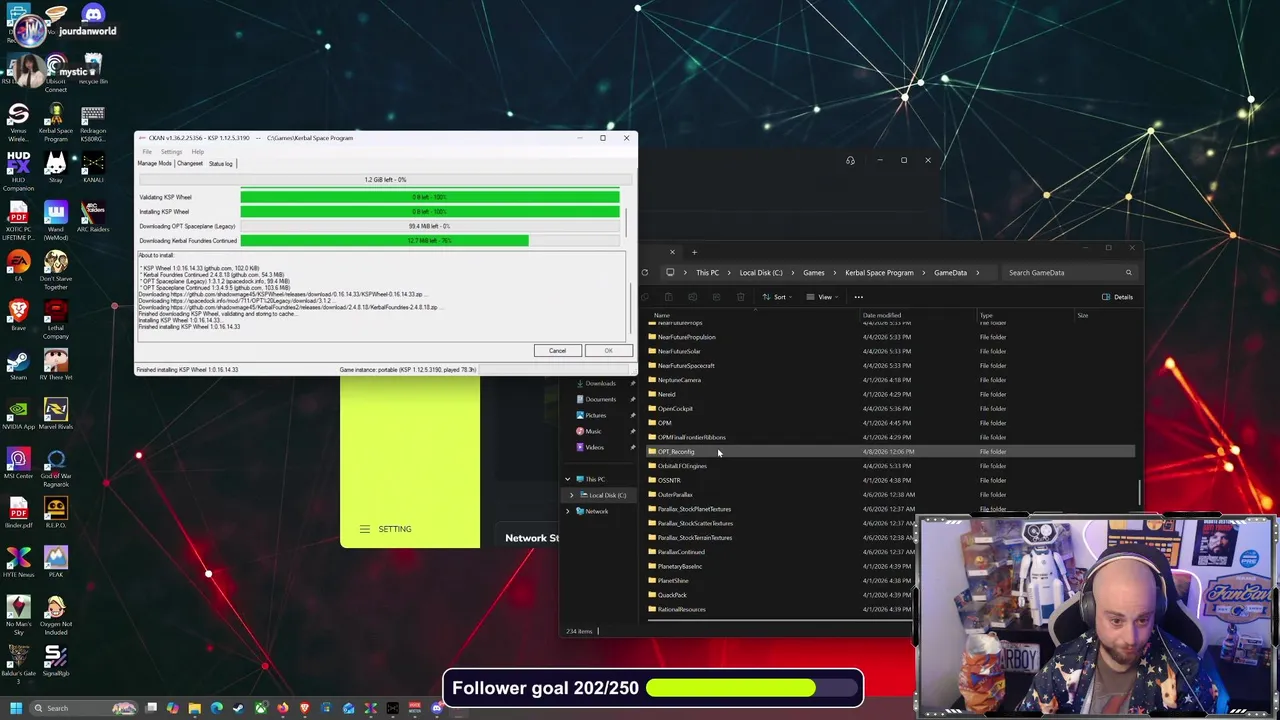The height and width of the screenshot is (720, 1280).
Task: Open the NVIDIA App desktop icon
Action: (x=18, y=414)
